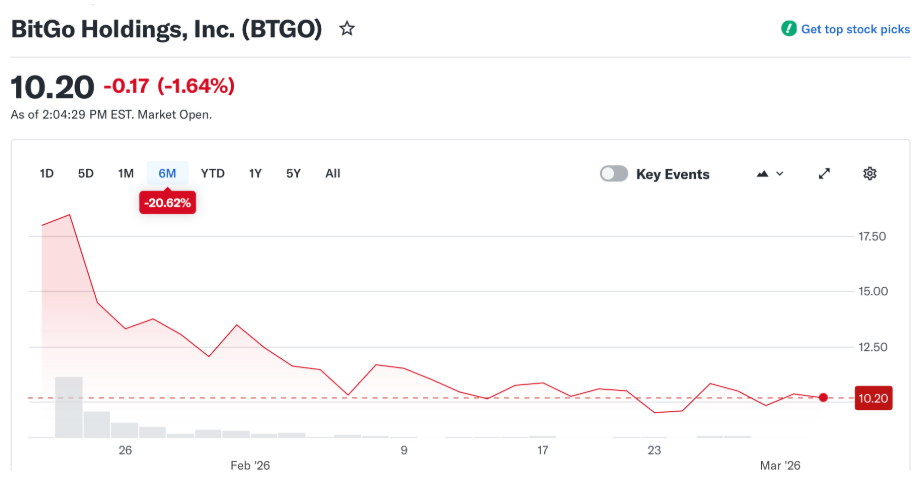Image resolution: width=916 pixels, height=477 pixels.
Task: Click the As of 2:04:29 PM EST text
Action: click(111, 115)
